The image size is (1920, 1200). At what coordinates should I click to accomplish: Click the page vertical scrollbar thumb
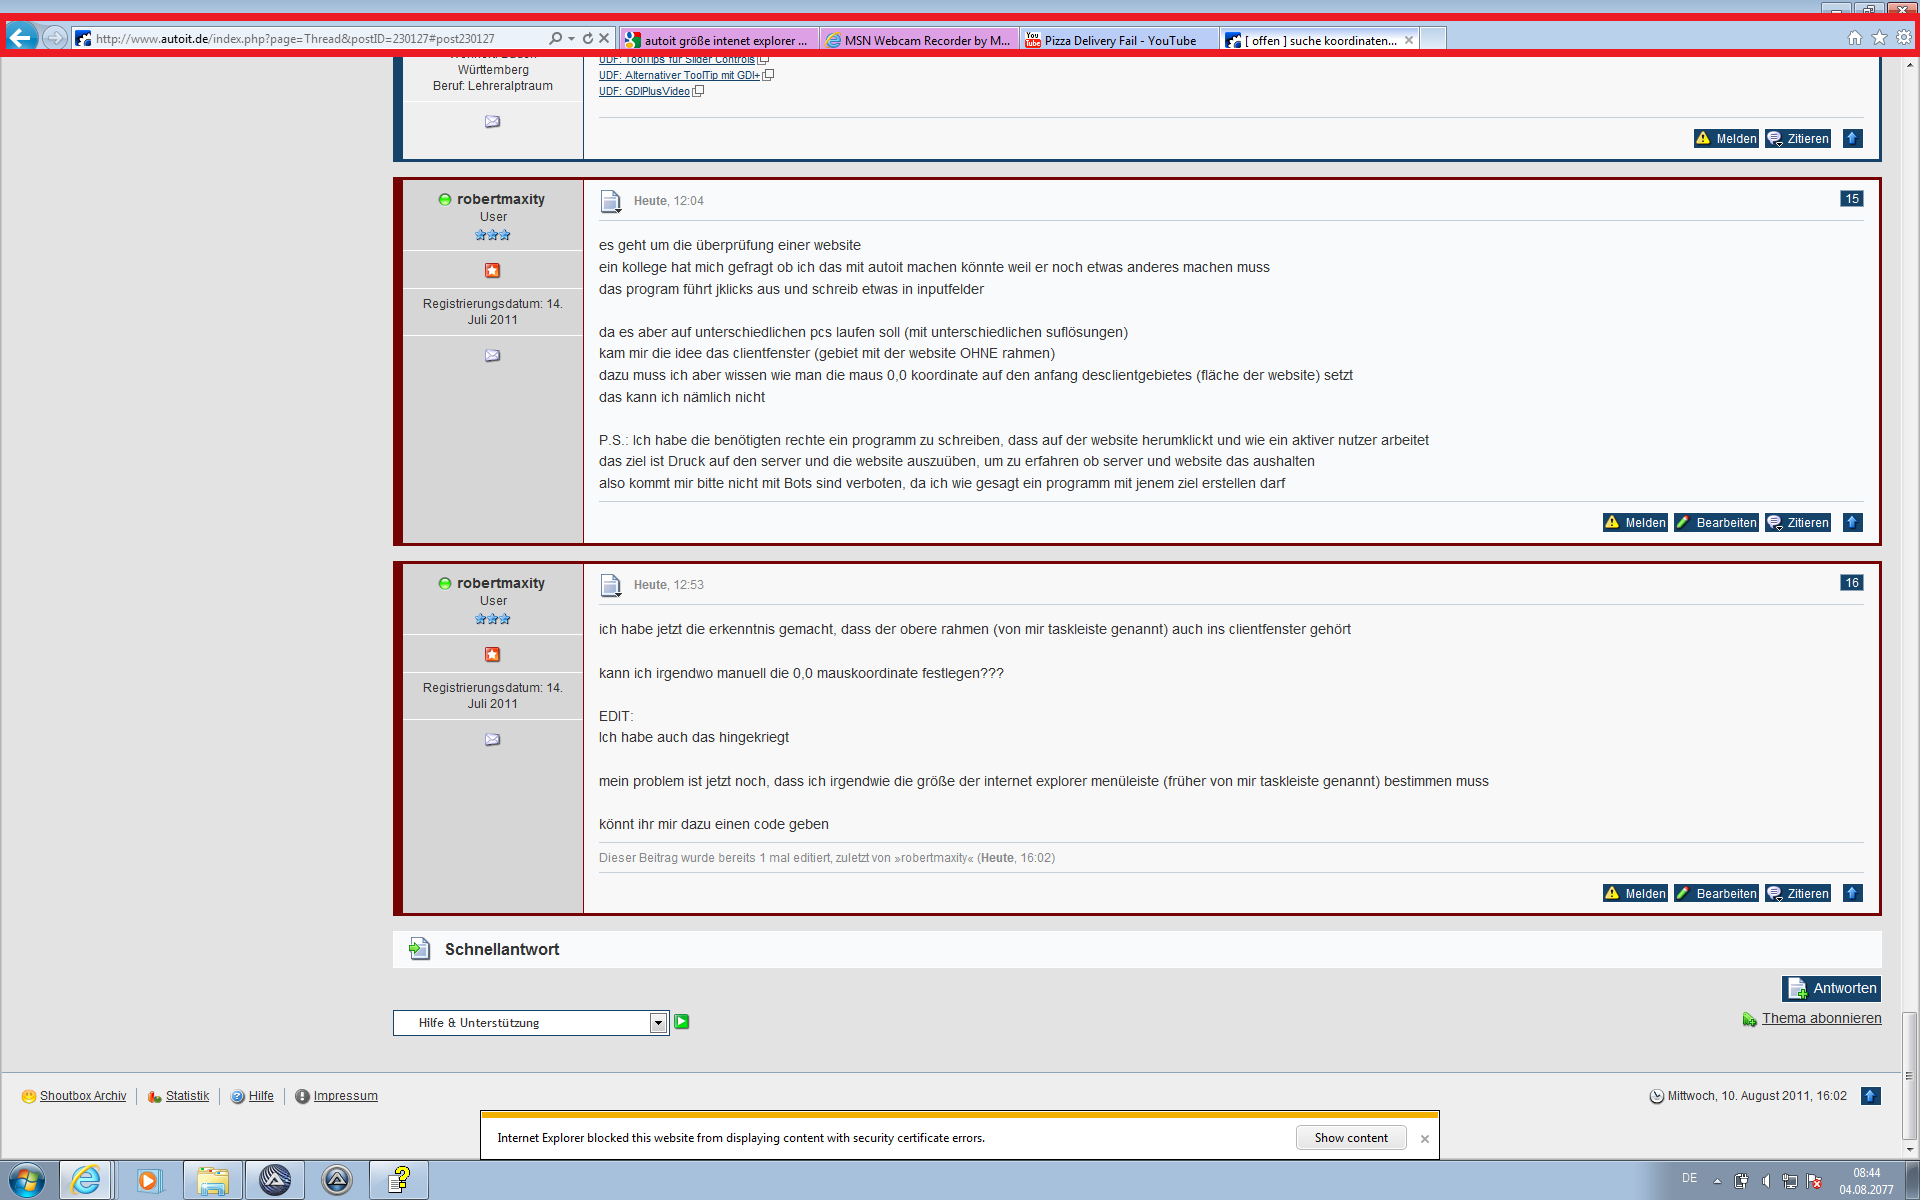point(1910,1075)
